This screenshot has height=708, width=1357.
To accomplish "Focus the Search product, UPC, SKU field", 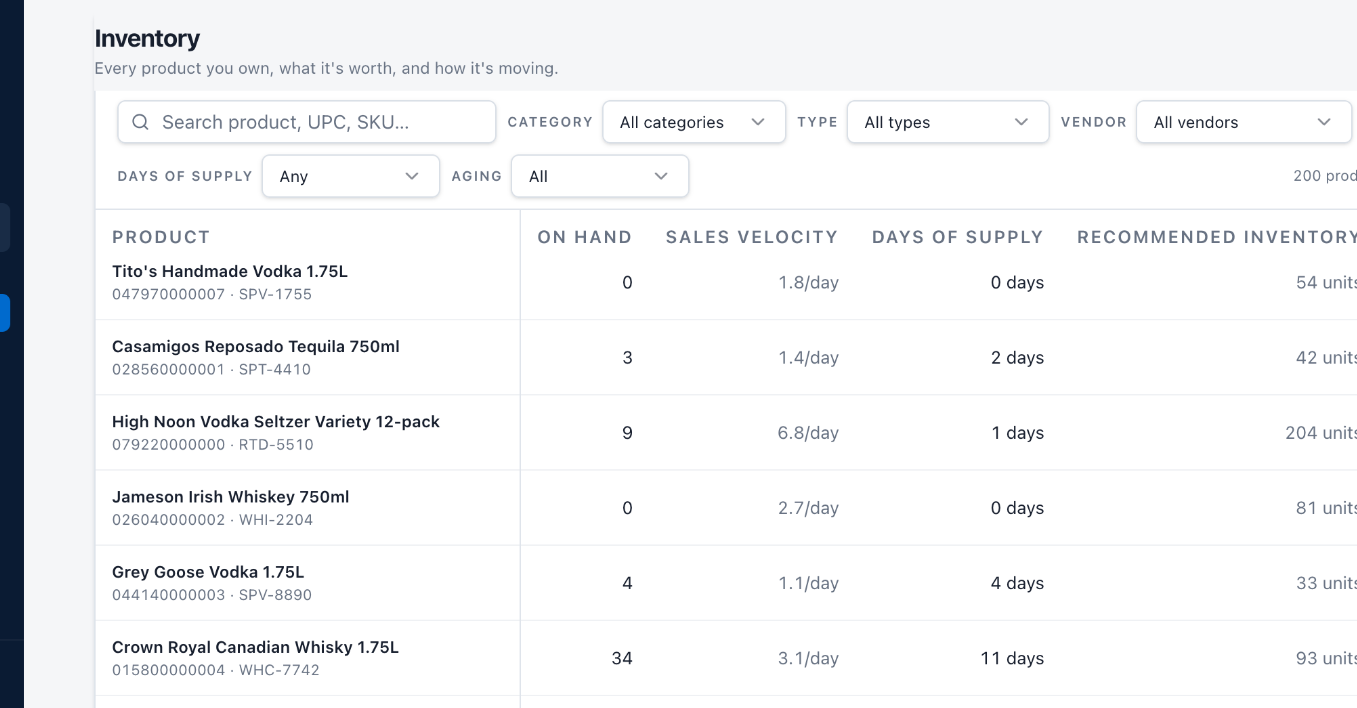I will click(307, 122).
